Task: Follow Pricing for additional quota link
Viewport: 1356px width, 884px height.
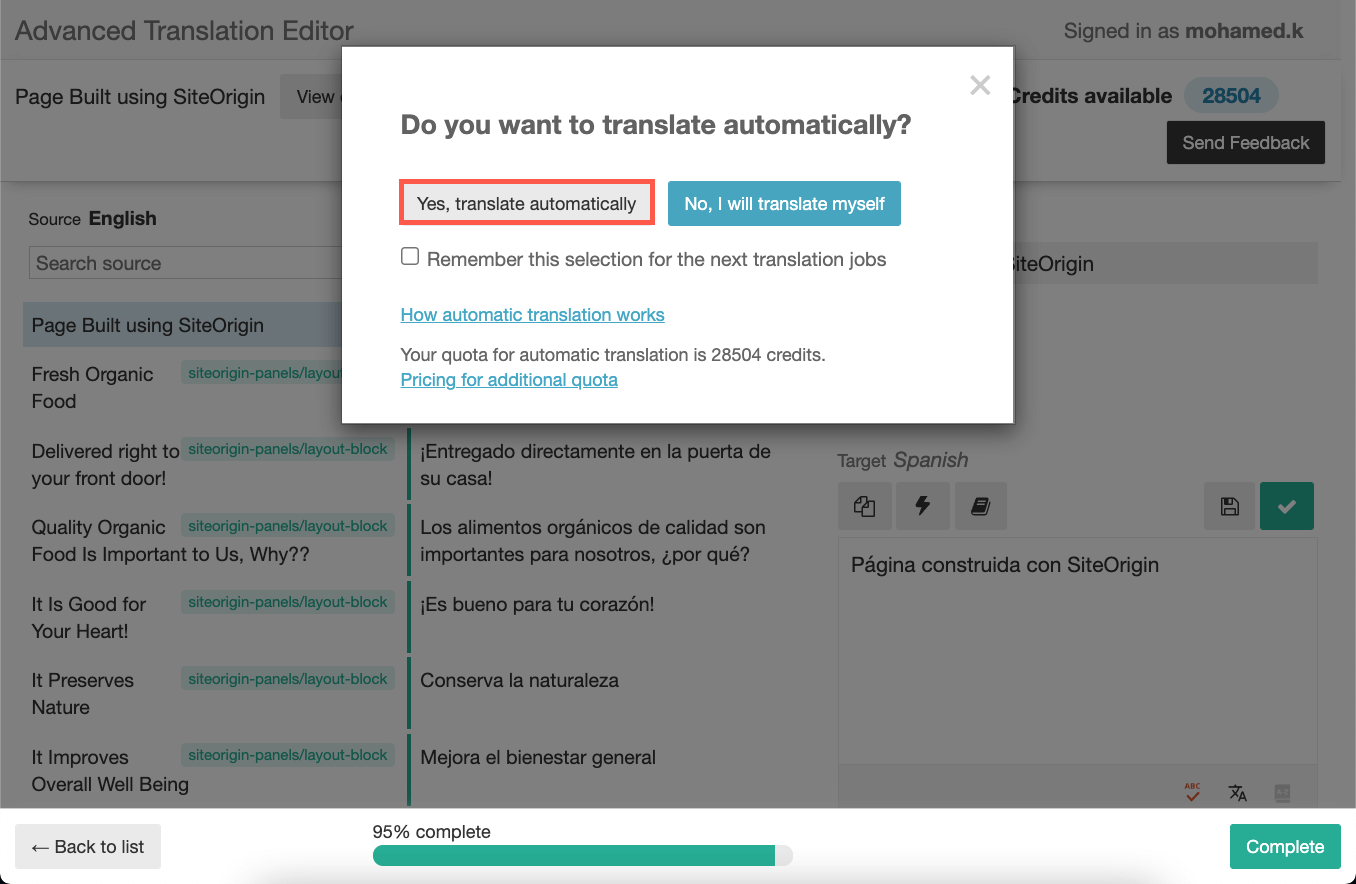Action: point(509,379)
